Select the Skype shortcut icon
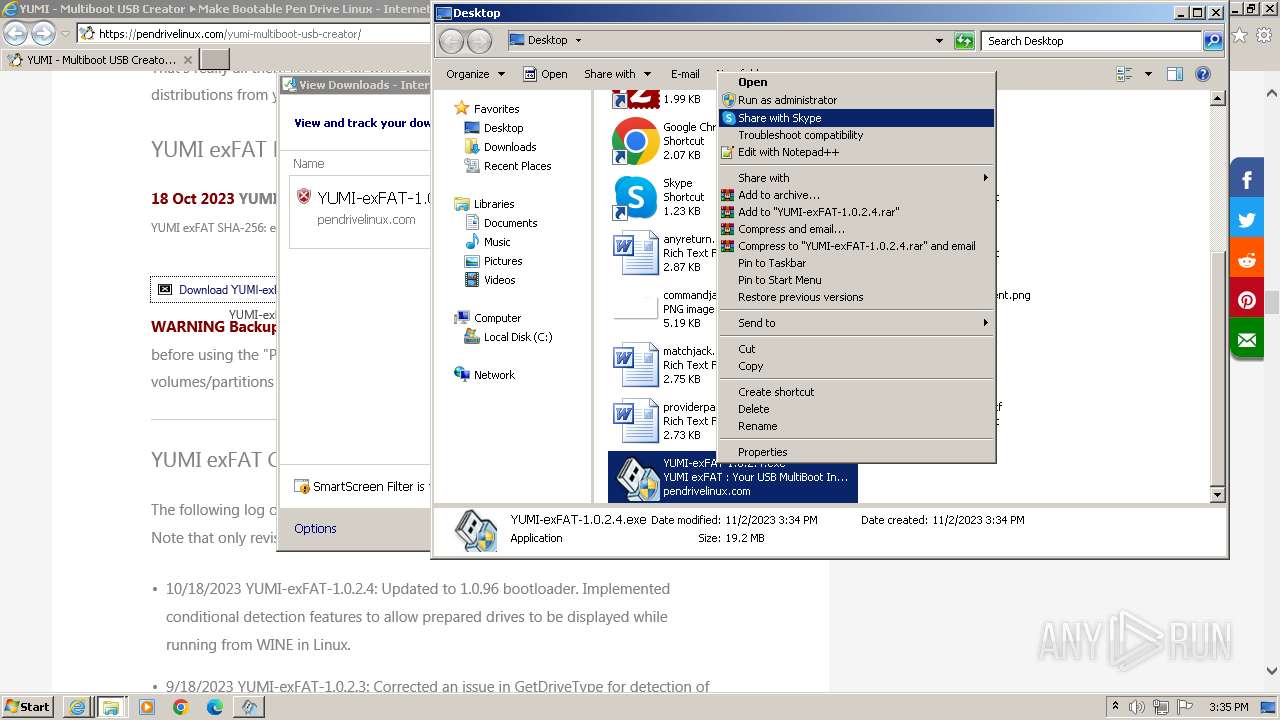Screen dimensions: 1280x720 tap(635, 197)
